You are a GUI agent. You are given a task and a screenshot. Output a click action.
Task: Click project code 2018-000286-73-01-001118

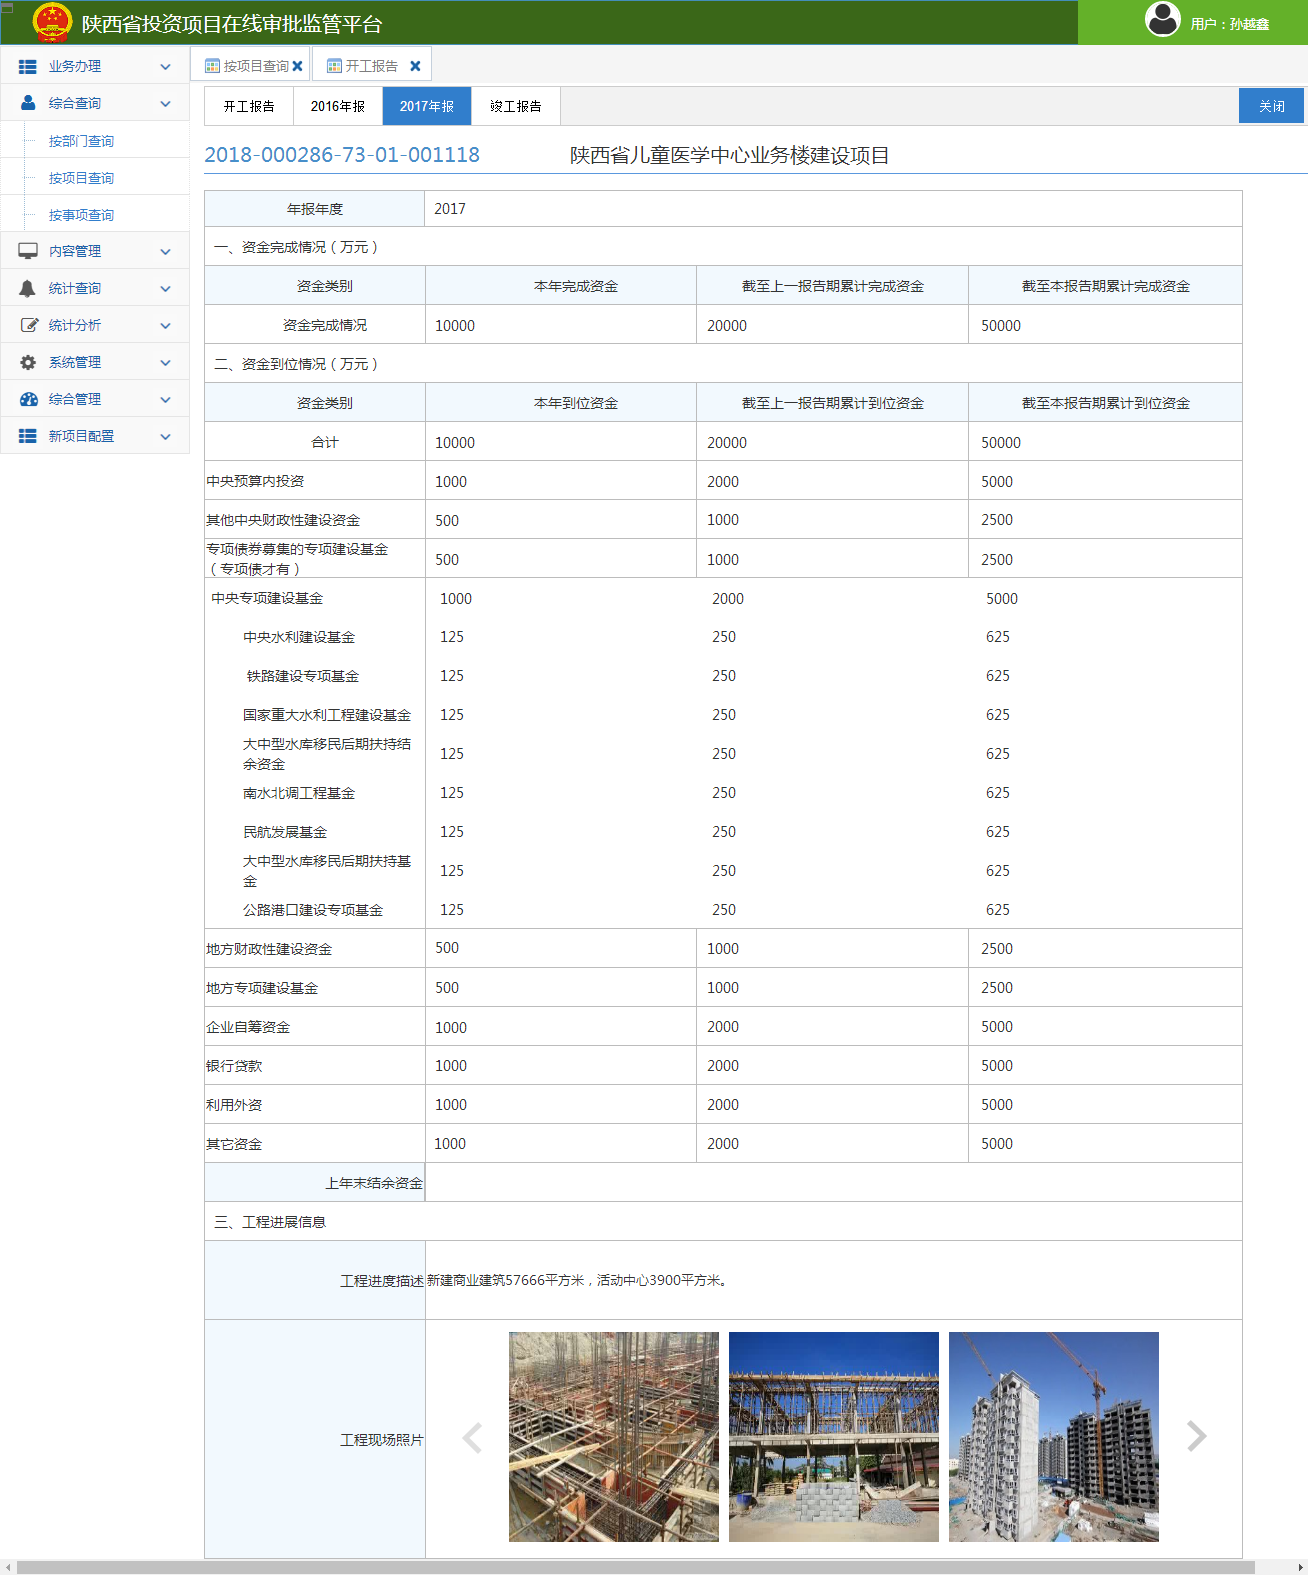(x=342, y=155)
